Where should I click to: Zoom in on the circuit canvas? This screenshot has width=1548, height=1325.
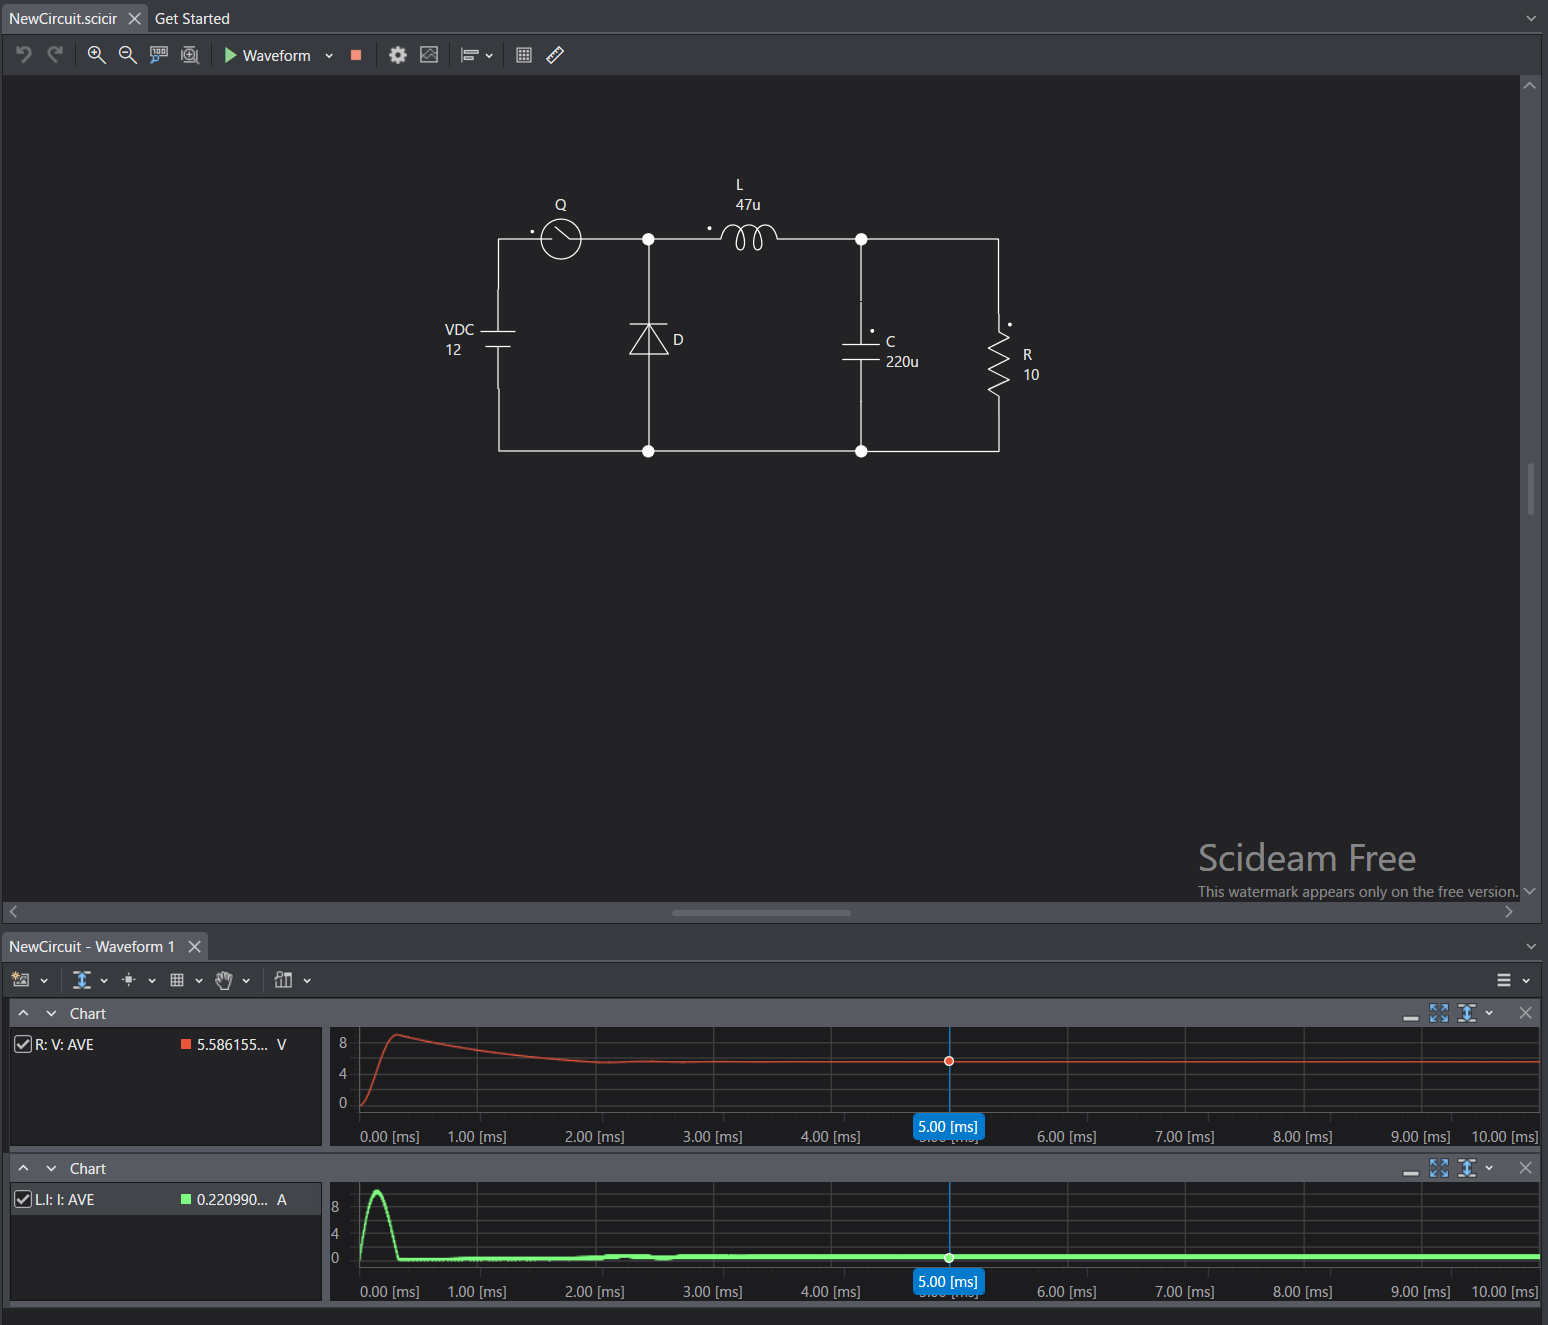pos(96,55)
